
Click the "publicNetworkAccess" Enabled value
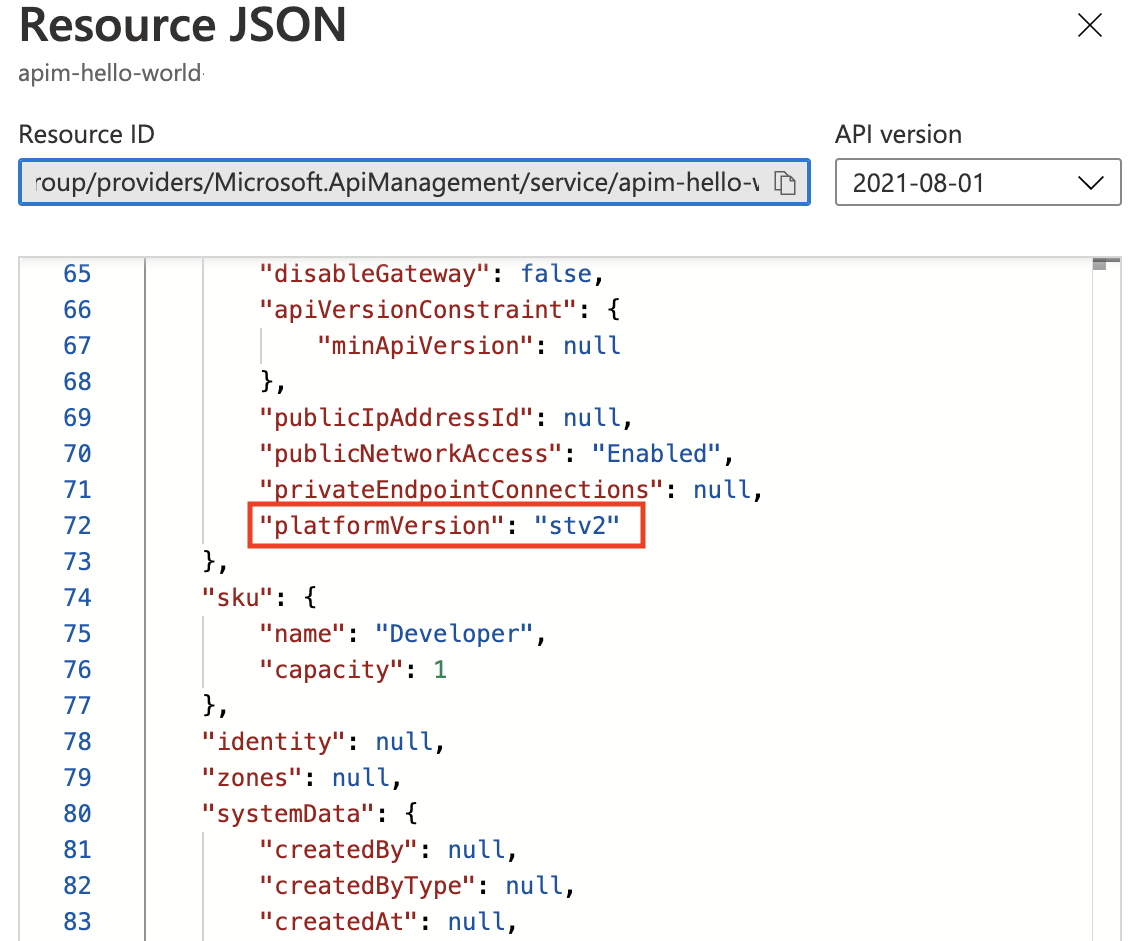[656, 453]
